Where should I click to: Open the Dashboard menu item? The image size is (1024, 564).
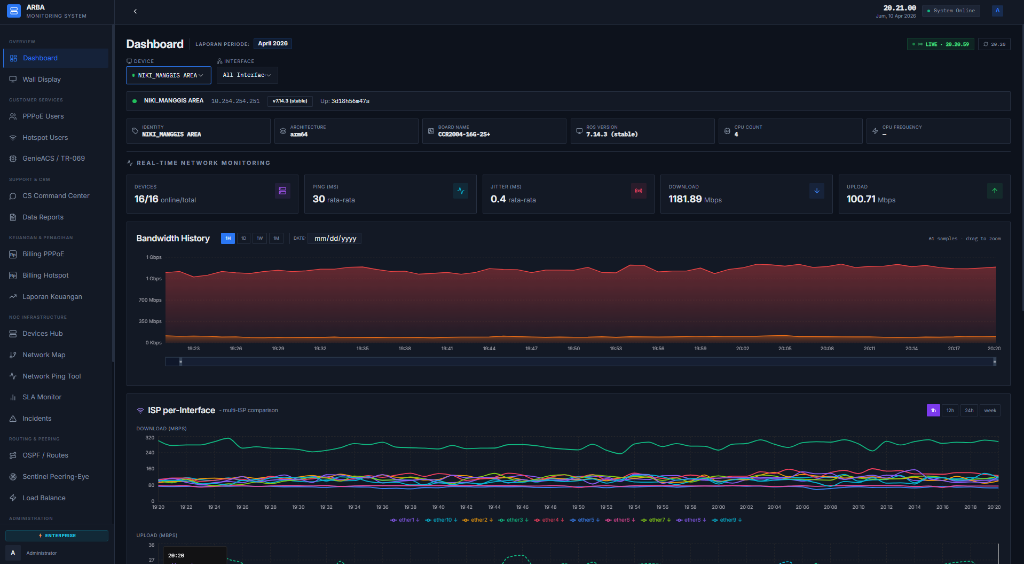(x=56, y=58)
